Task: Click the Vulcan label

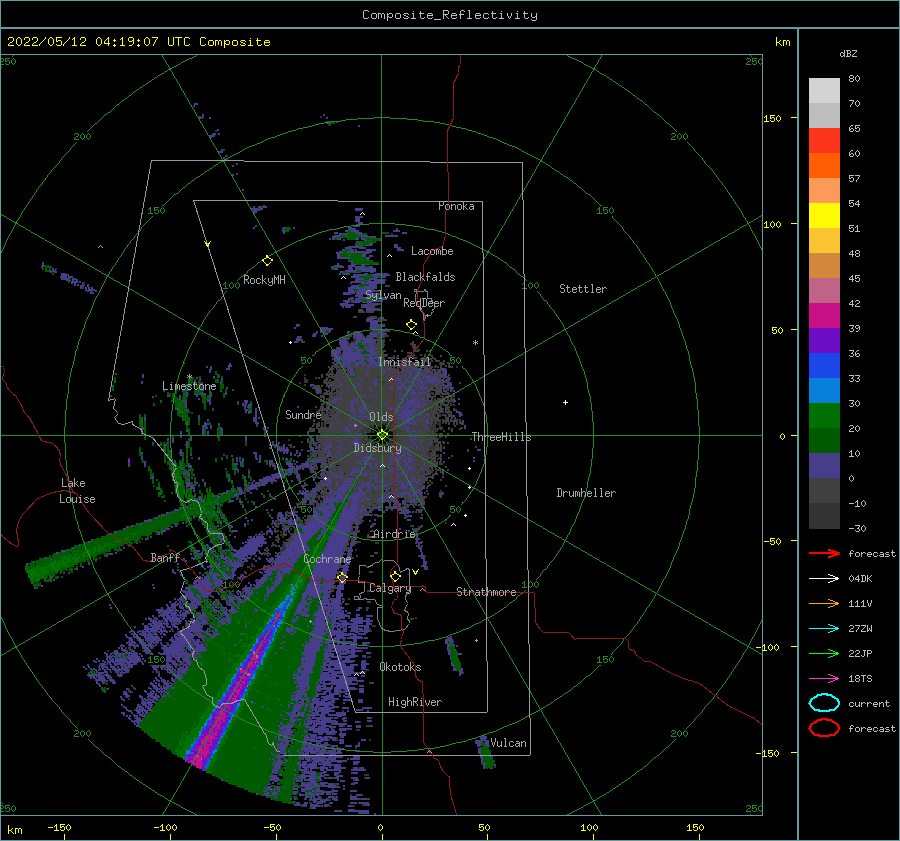Action: point(508,743)
